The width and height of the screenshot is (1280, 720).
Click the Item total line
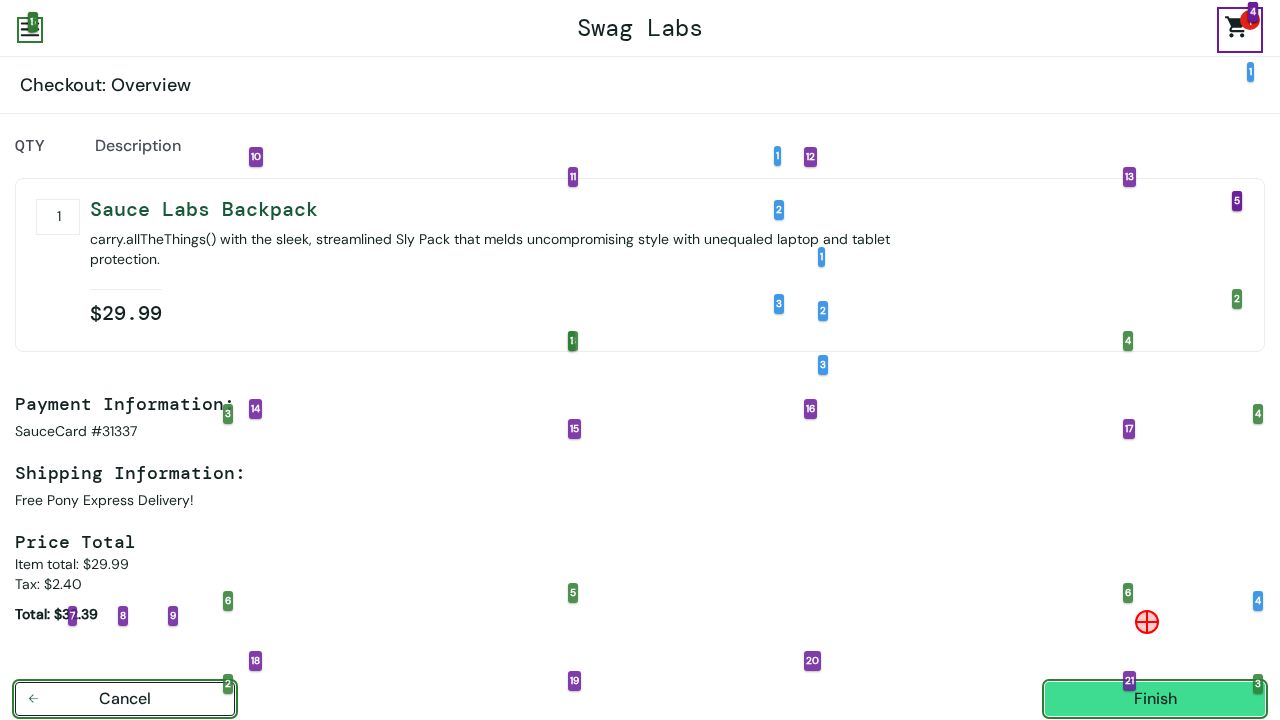click(x=72, y=564)
